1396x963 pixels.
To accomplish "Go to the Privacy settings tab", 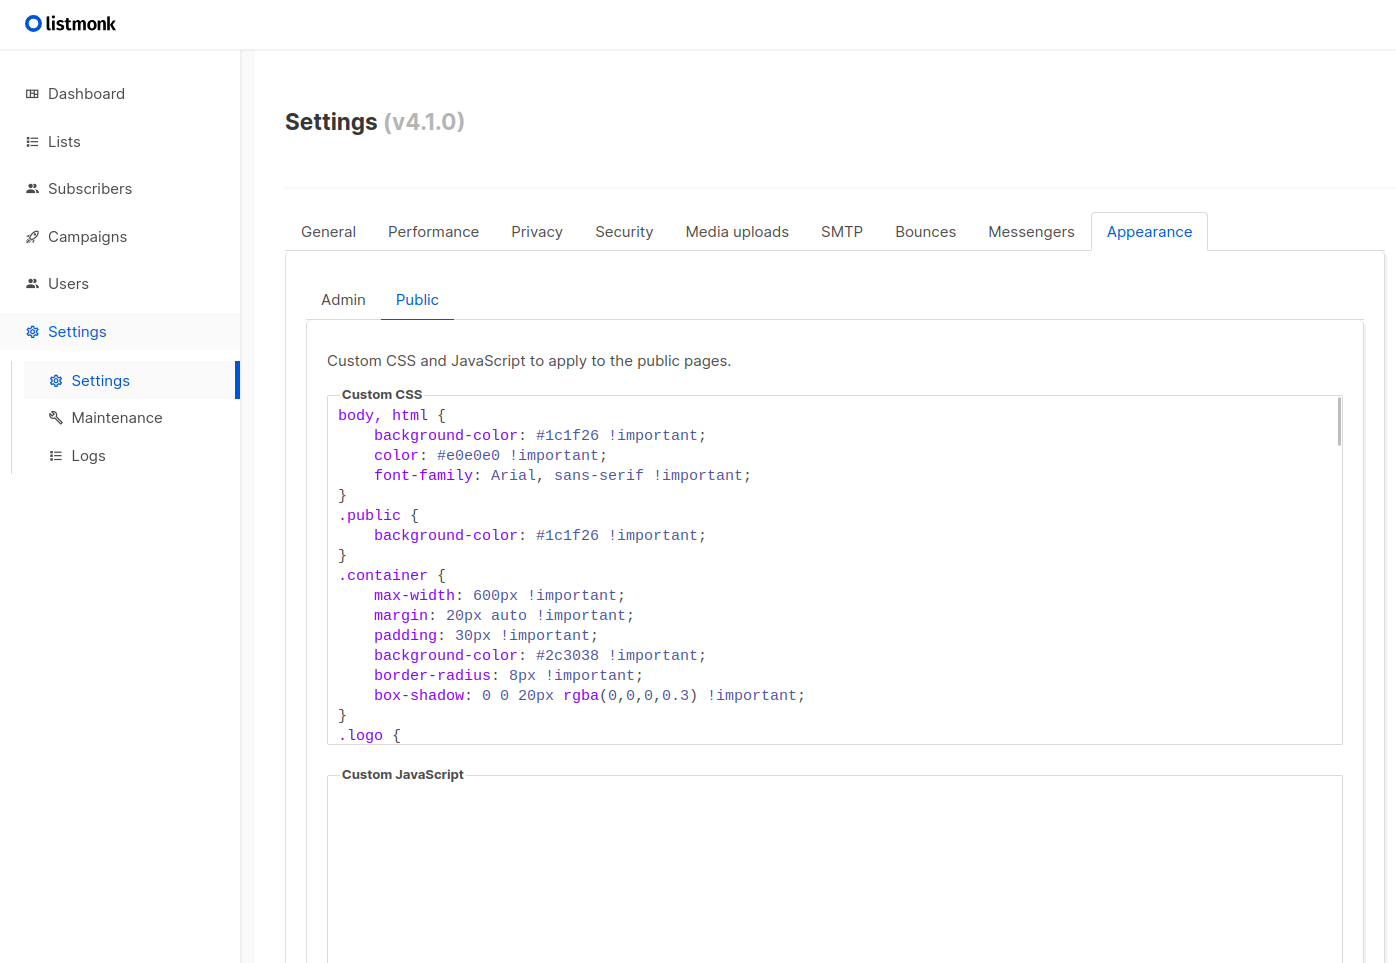I will [x=537, y=232].
